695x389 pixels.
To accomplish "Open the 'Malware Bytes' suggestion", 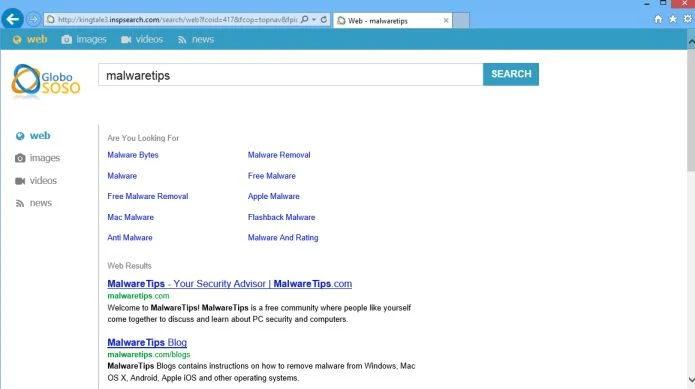I will pyautogui.click(x=133, y=155).
